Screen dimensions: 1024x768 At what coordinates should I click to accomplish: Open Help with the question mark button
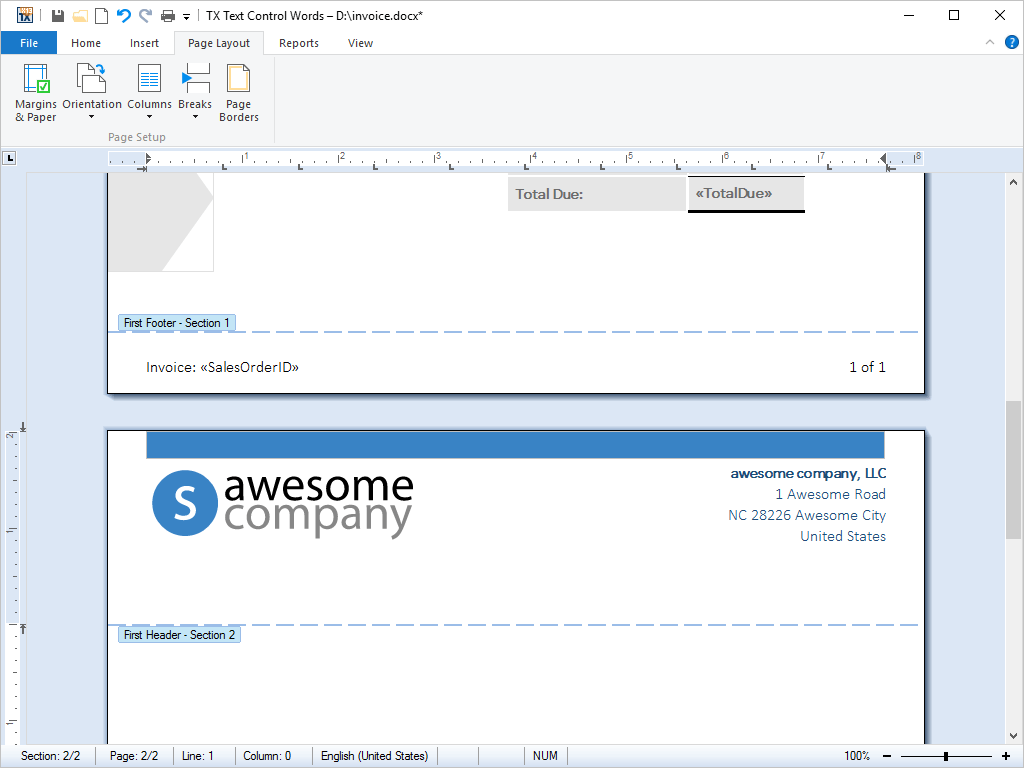pos(1011,42)
